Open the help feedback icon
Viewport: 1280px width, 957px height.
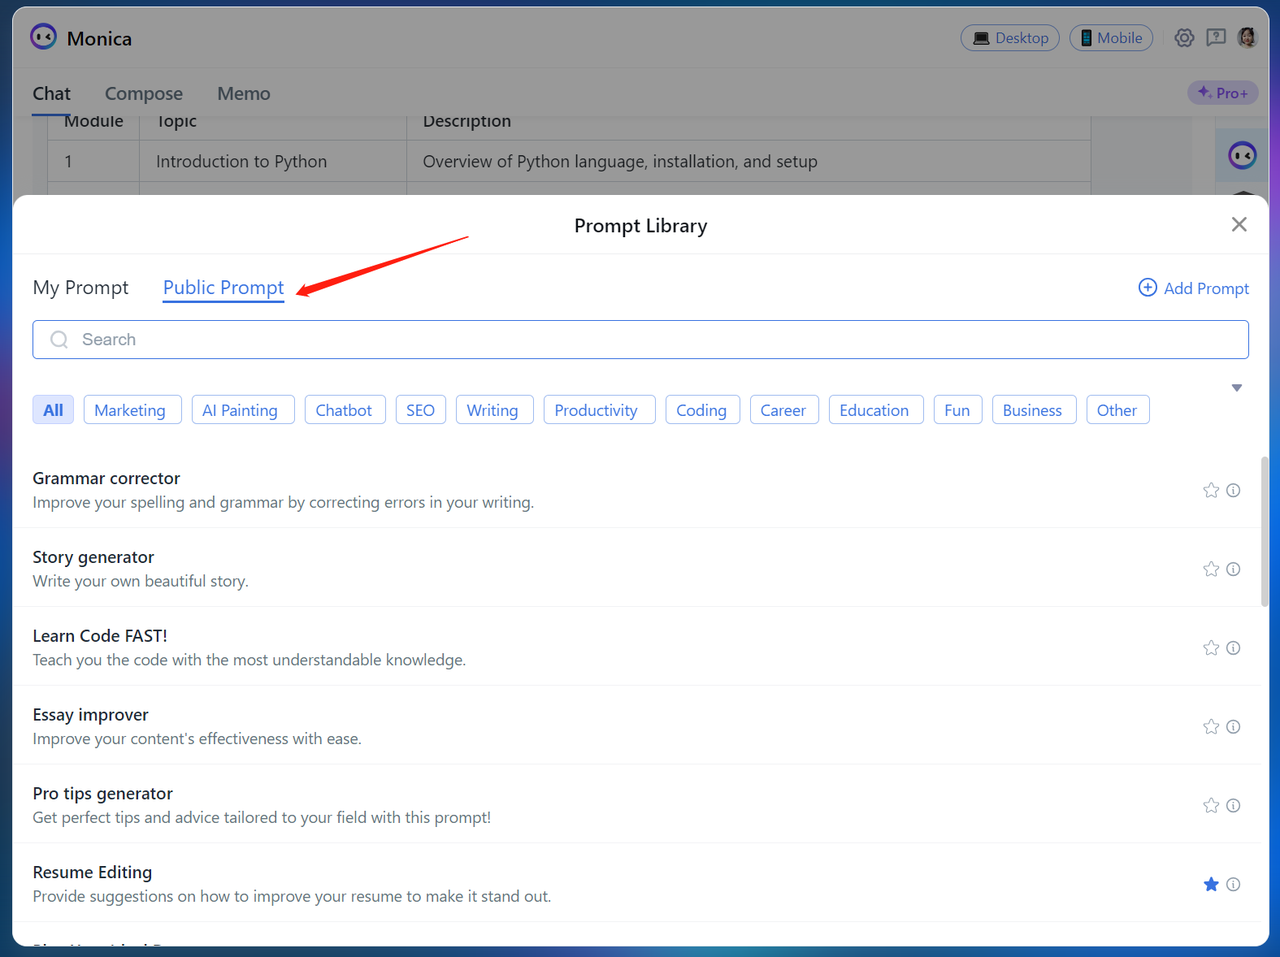point(1216,38)
